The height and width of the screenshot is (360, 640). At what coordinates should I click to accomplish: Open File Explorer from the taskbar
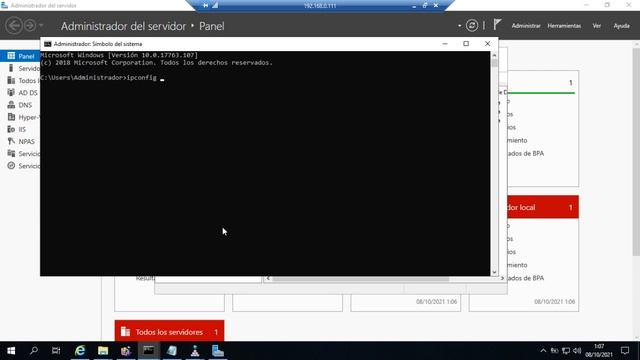point(103,351)
